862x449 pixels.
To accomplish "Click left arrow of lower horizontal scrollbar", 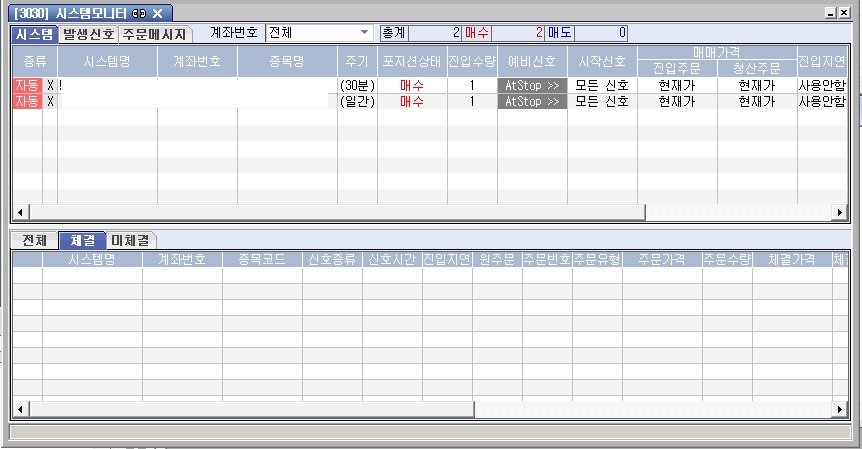I will tap(19, 410).
